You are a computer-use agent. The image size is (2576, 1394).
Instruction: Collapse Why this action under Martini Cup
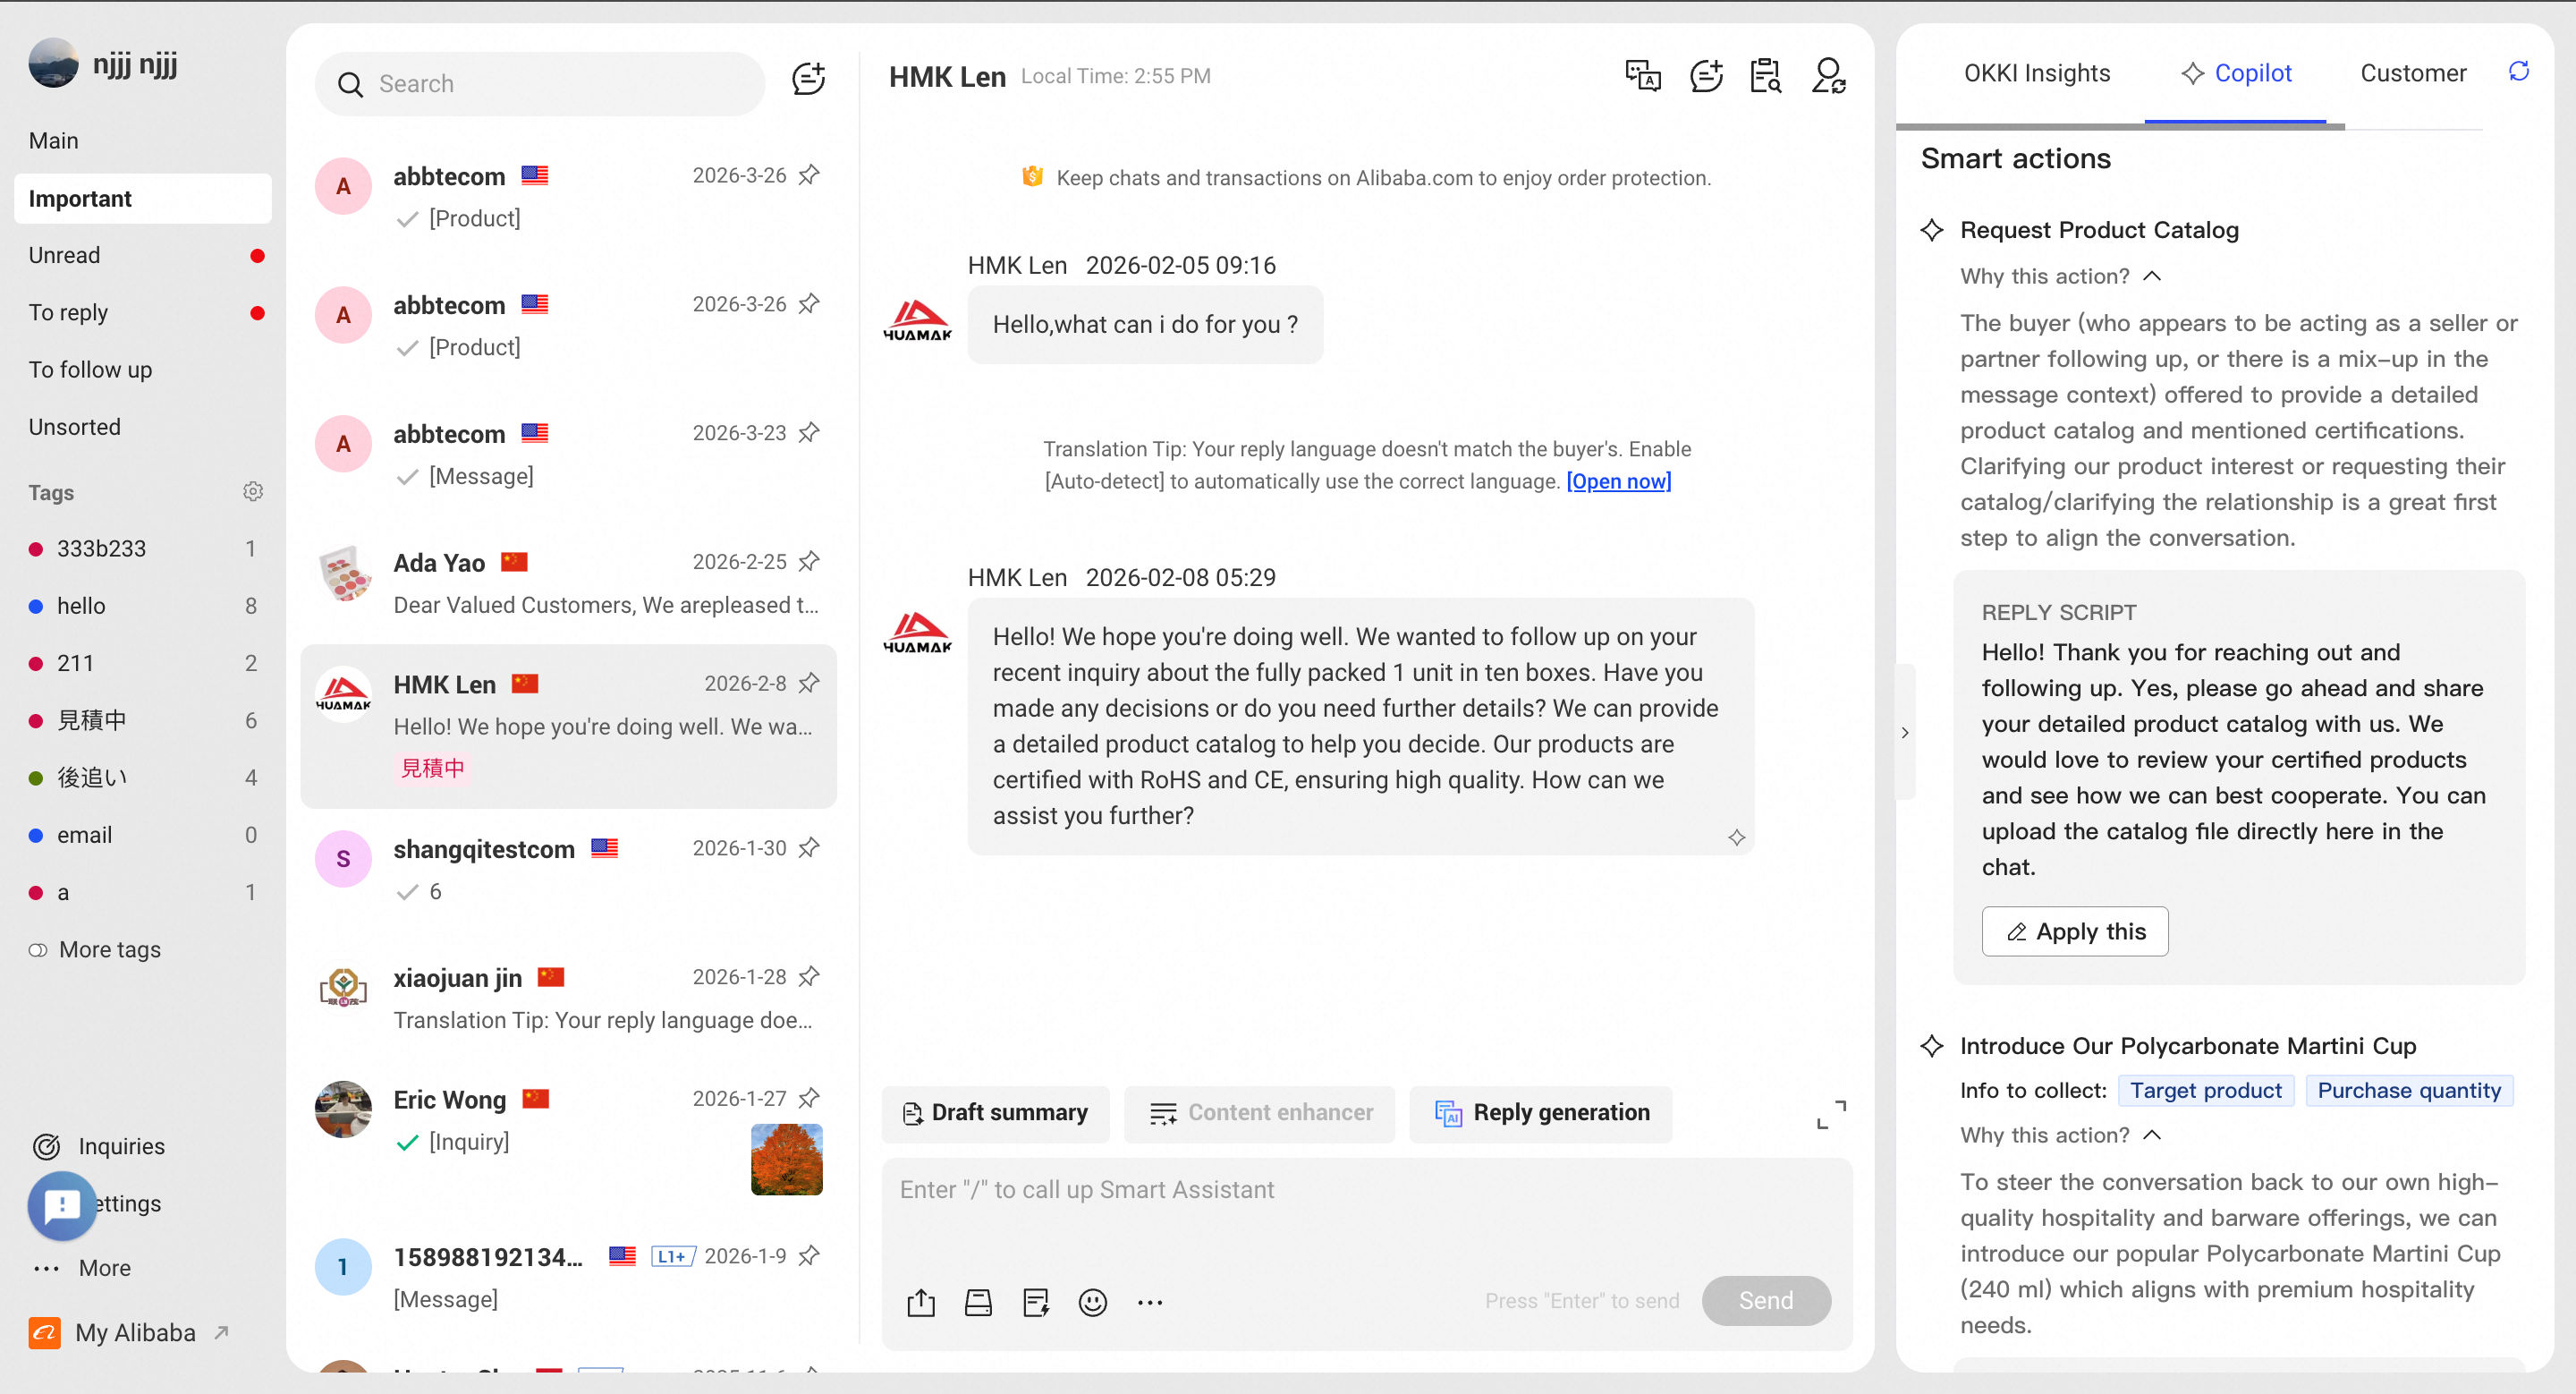[2061, 1135]
